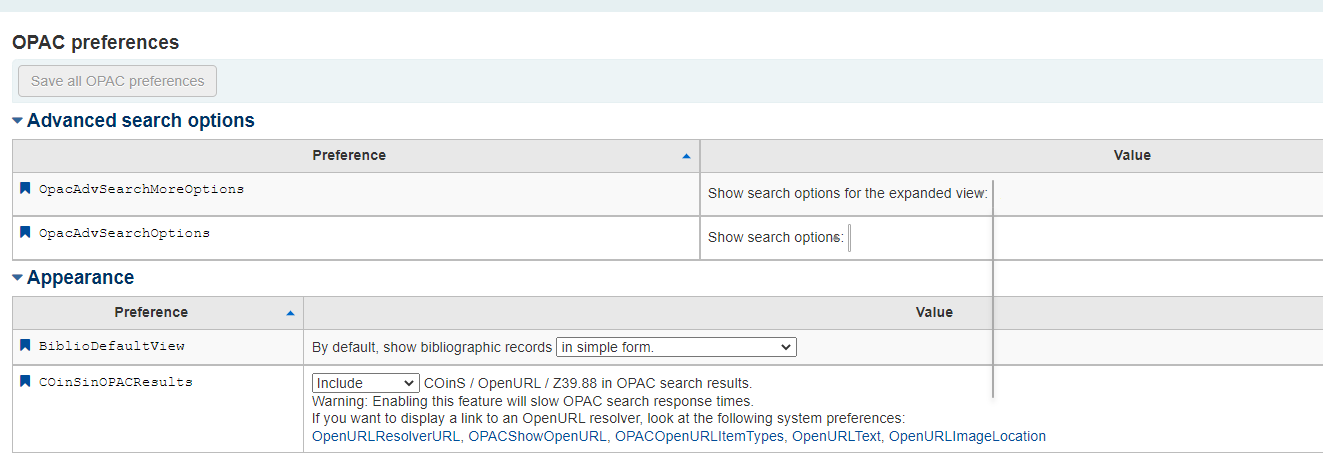Click sort arrow in Appearance Preference header
Viewport: 1323px width, 453px height.
pyautogui.click(x=290, y=313)
